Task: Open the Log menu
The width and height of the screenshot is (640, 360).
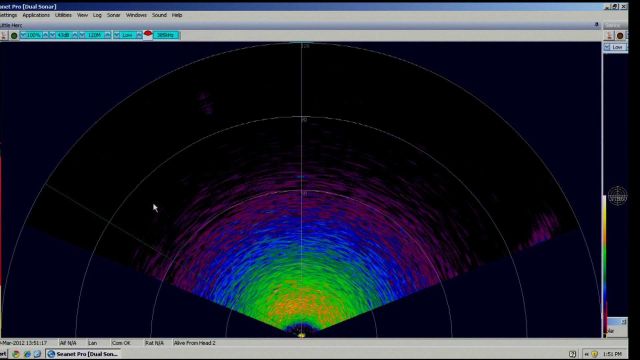Action: click(97, 15)
